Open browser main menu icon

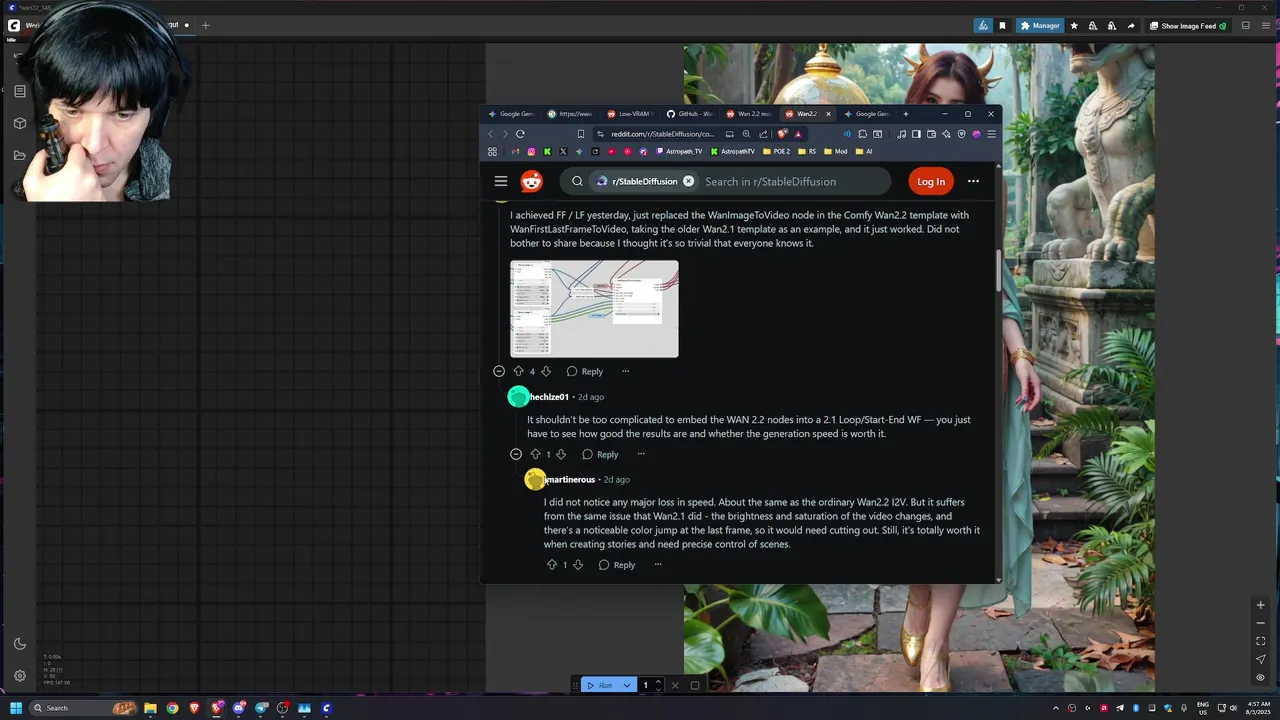pyautogui.click(x=991, y=134)
